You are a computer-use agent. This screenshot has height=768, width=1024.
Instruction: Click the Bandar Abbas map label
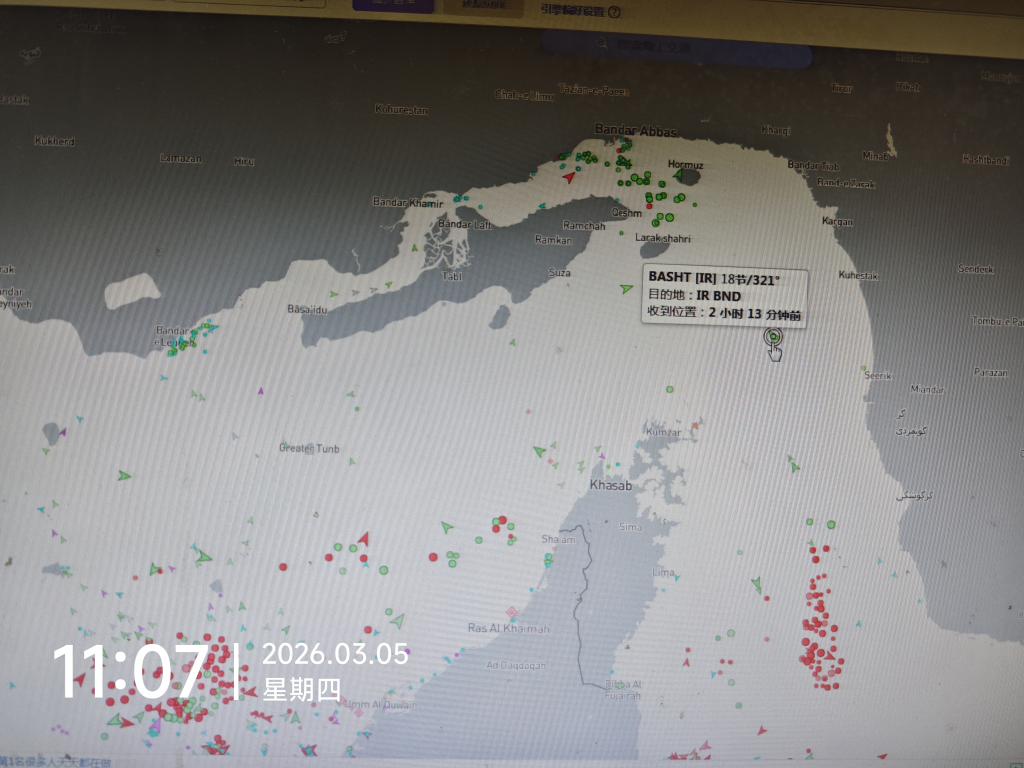coord(635,131)
